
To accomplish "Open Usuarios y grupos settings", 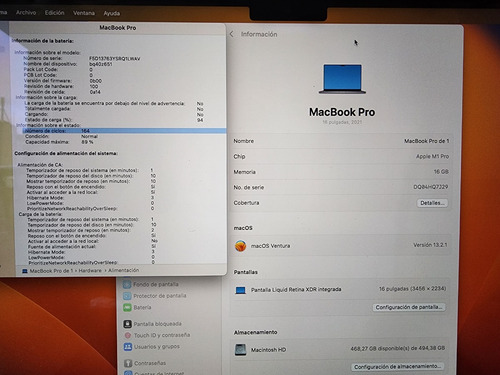I will 152,347.
